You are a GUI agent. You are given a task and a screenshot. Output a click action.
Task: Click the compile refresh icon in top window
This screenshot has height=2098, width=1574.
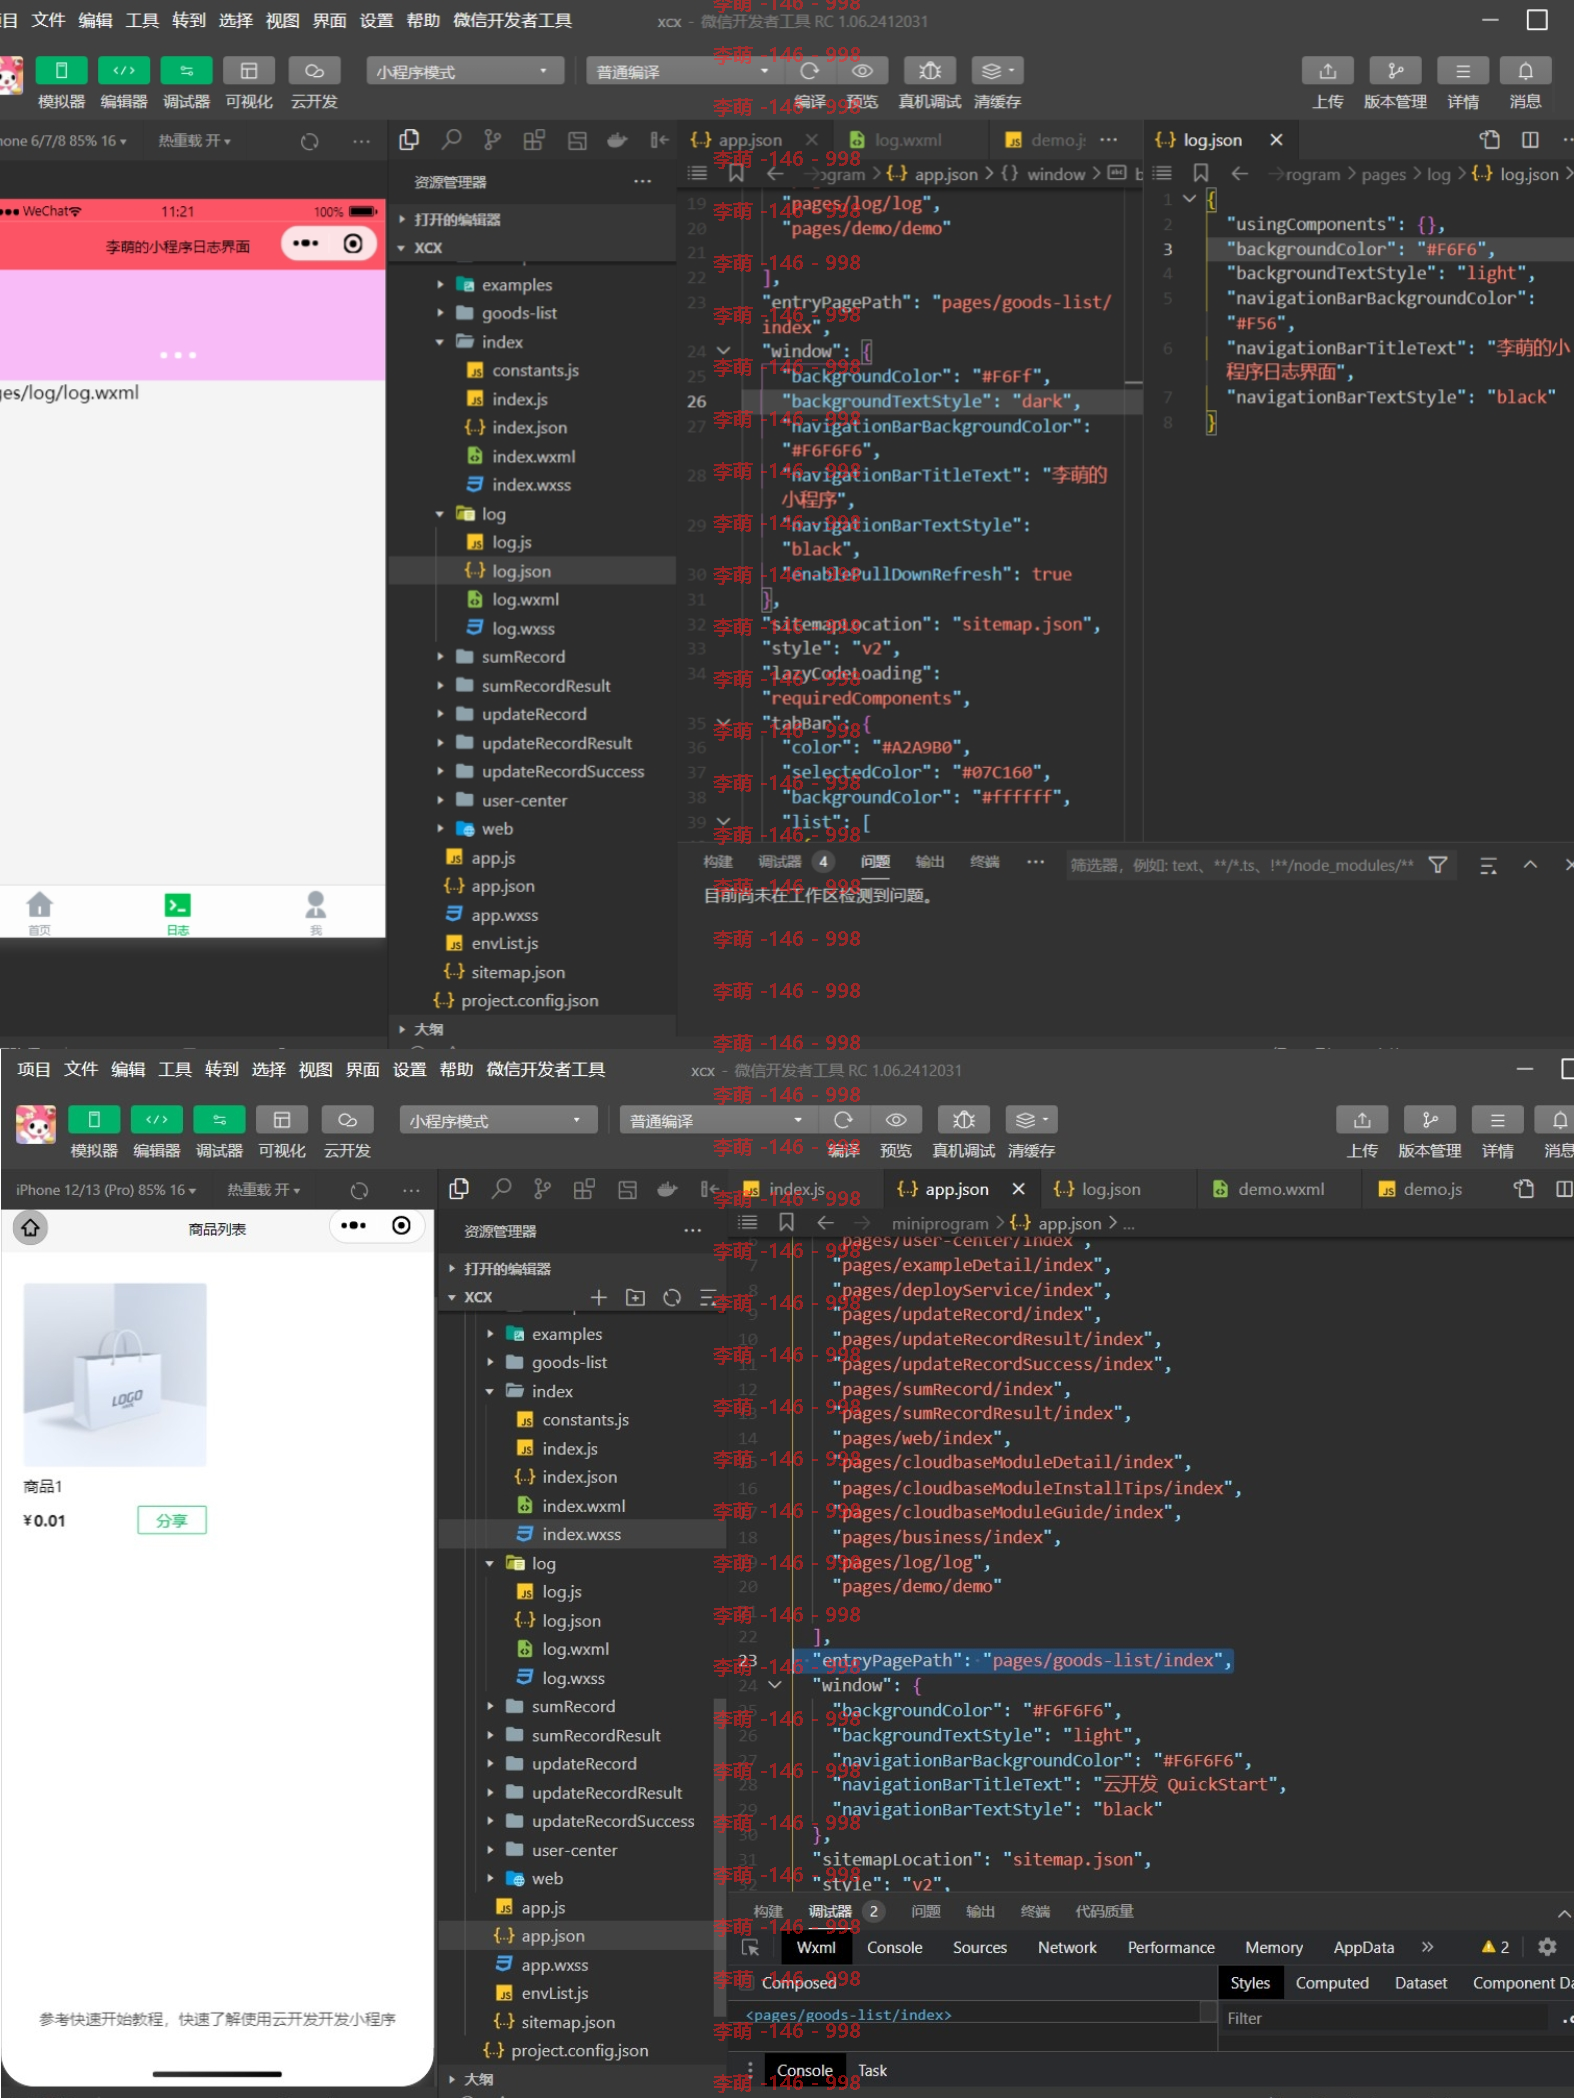[810, 71]
